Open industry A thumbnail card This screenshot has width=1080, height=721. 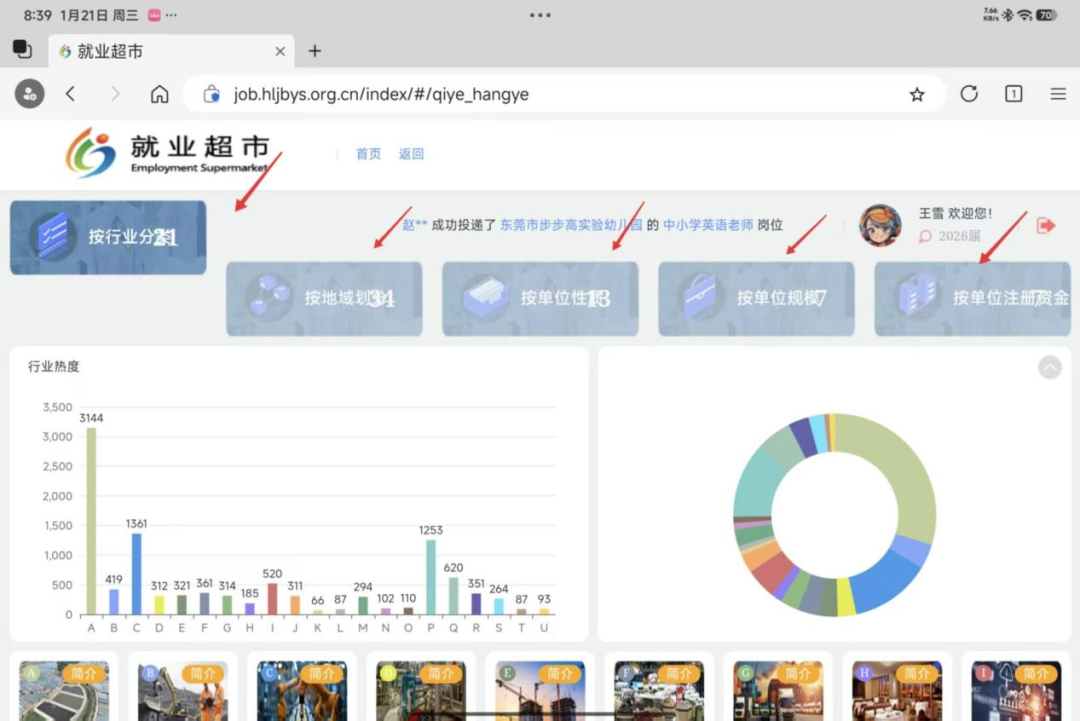click(x=64, y=690)
